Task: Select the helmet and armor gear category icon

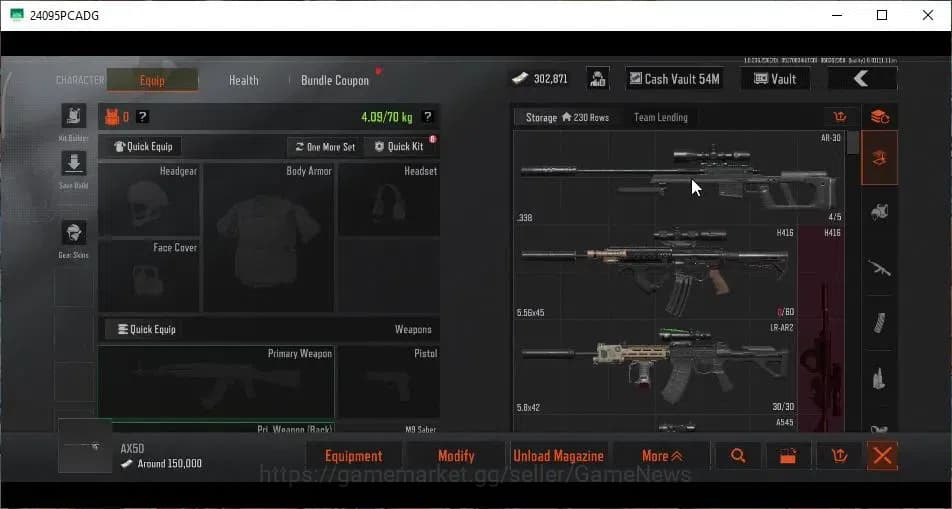Action: tap(880, 212)
